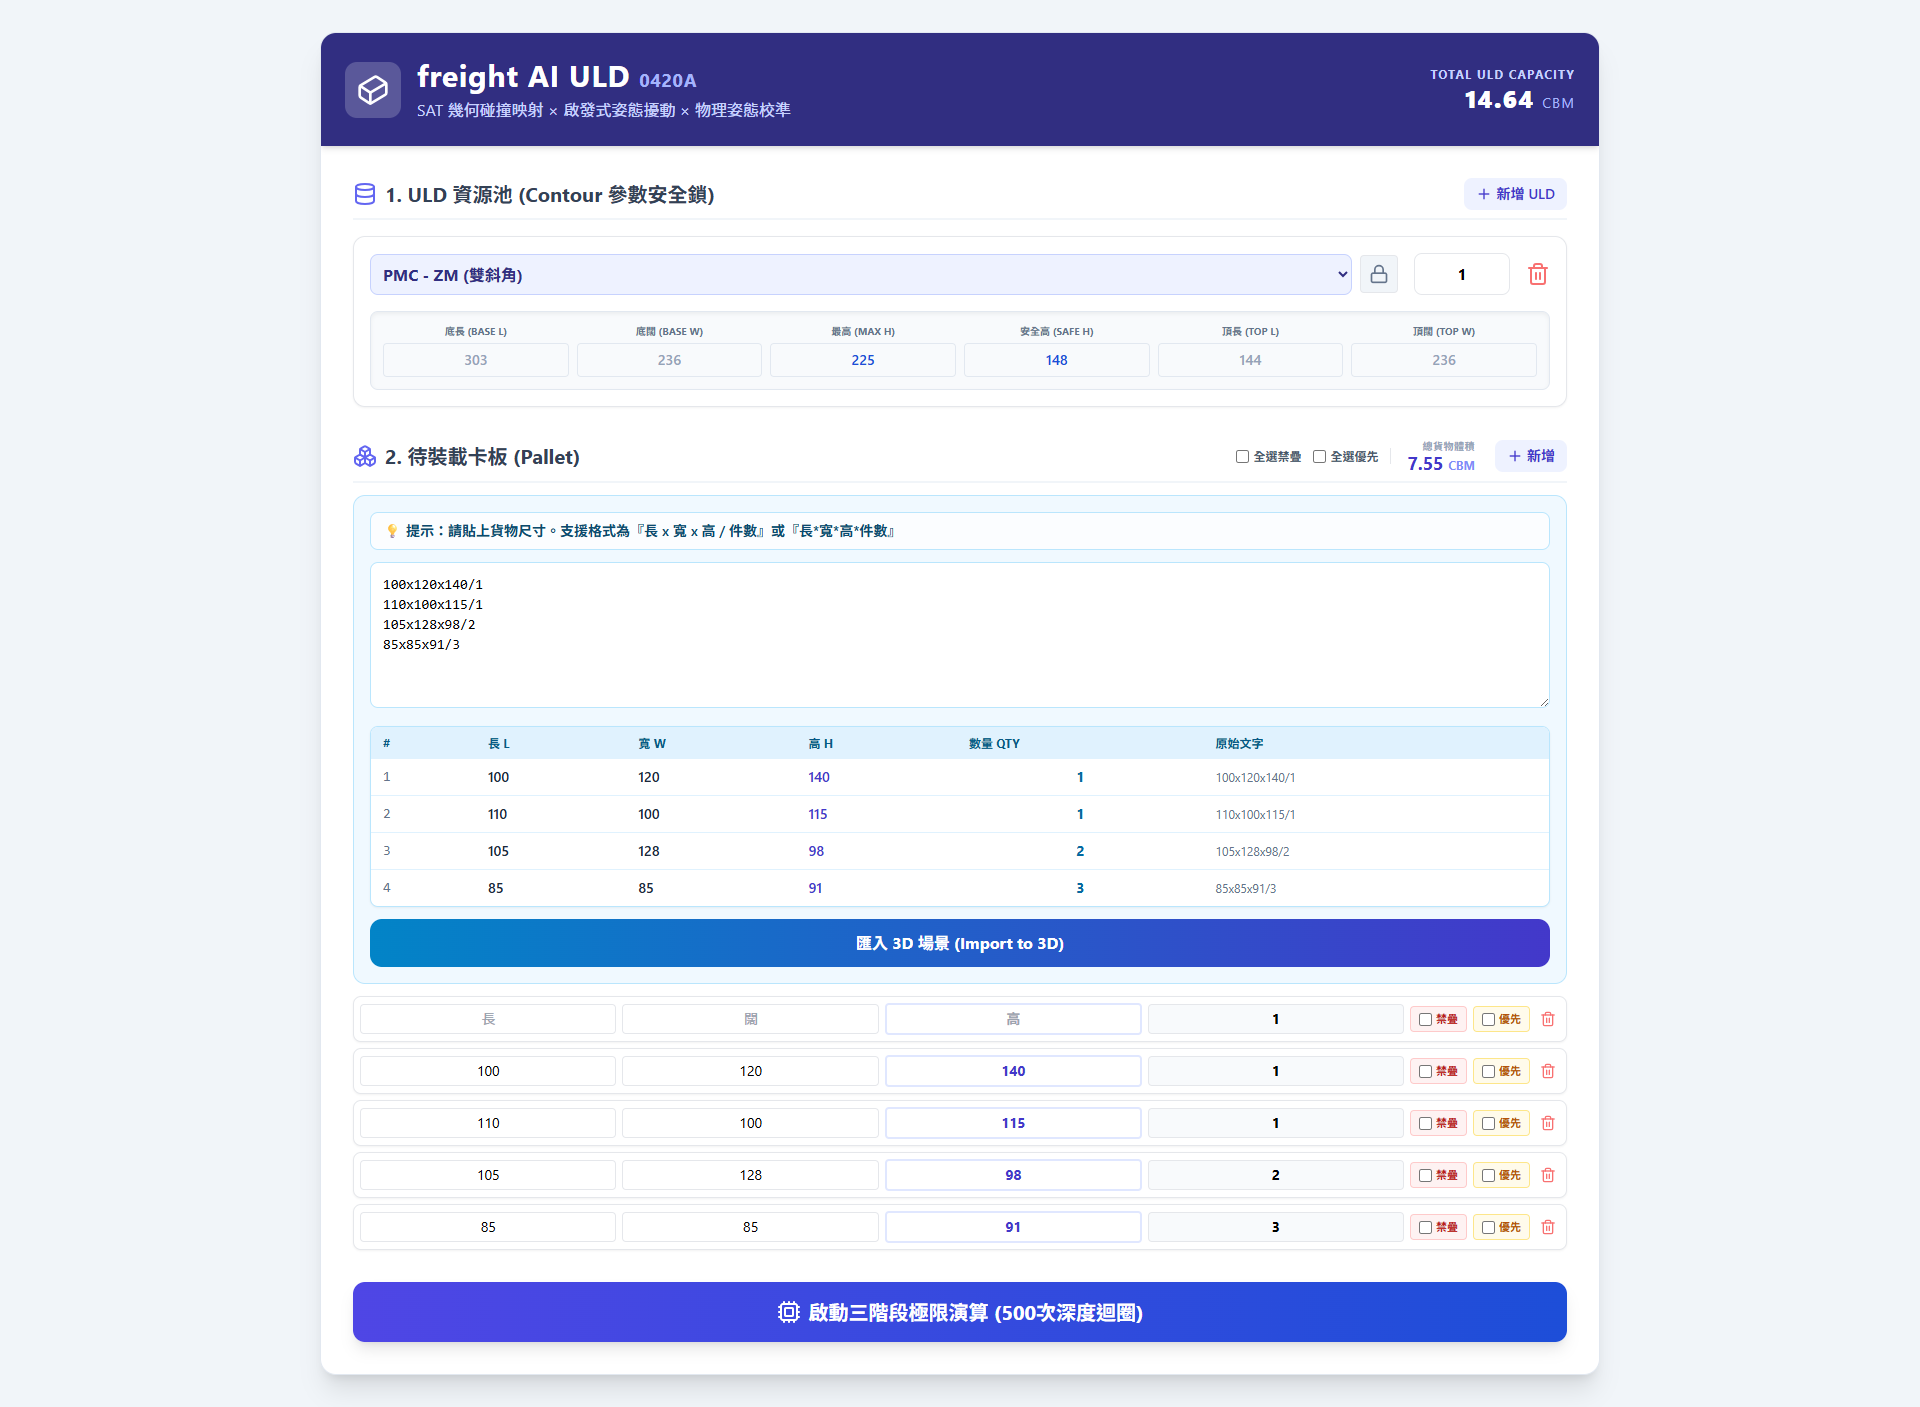
Task: Click the 14.64 CBM total ULD capacity value
Action: 1519,100
